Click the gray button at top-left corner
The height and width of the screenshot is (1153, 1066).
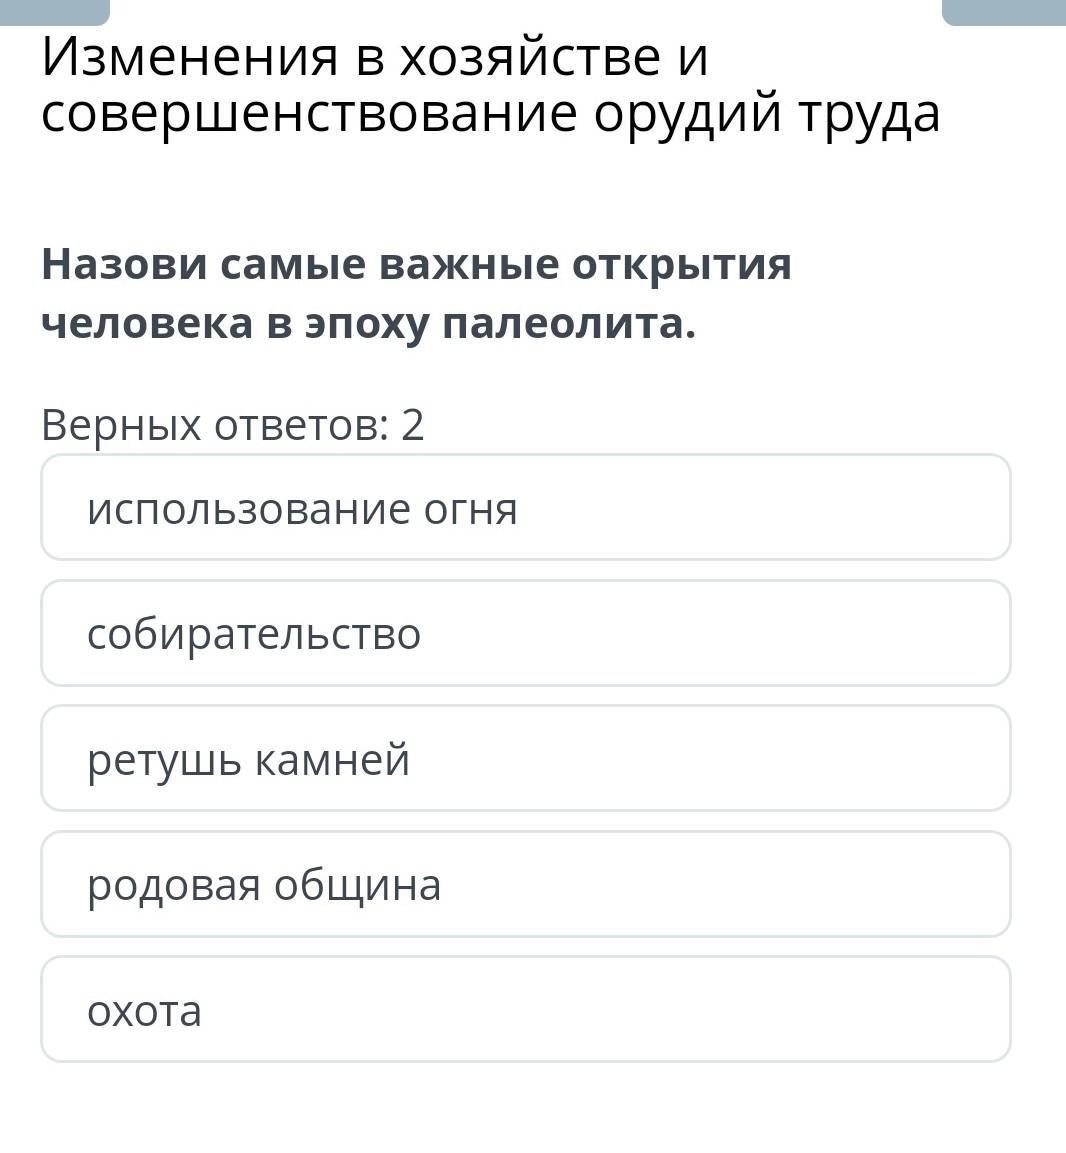(x=54, y=12)
